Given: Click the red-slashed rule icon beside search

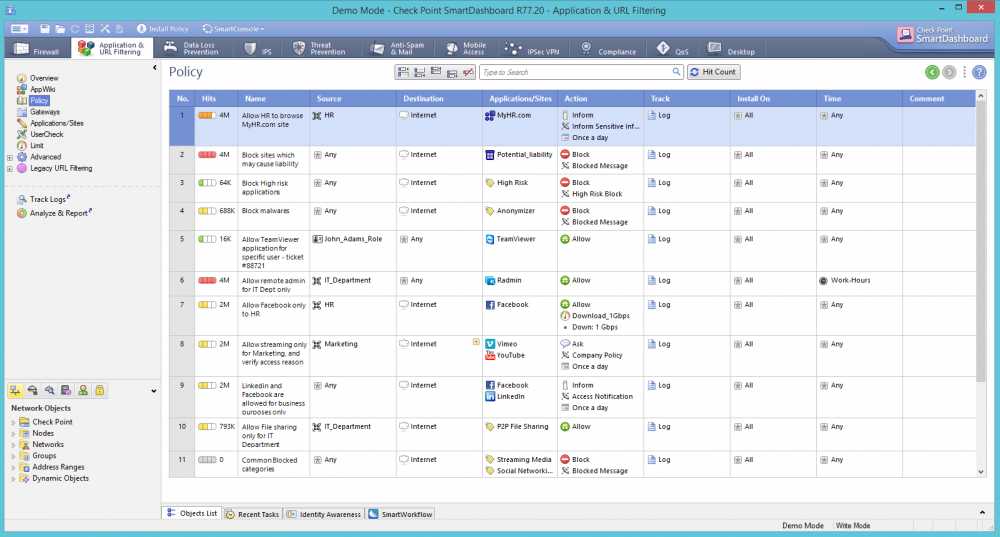Looking at the screenshot, I should click(467, 72).
